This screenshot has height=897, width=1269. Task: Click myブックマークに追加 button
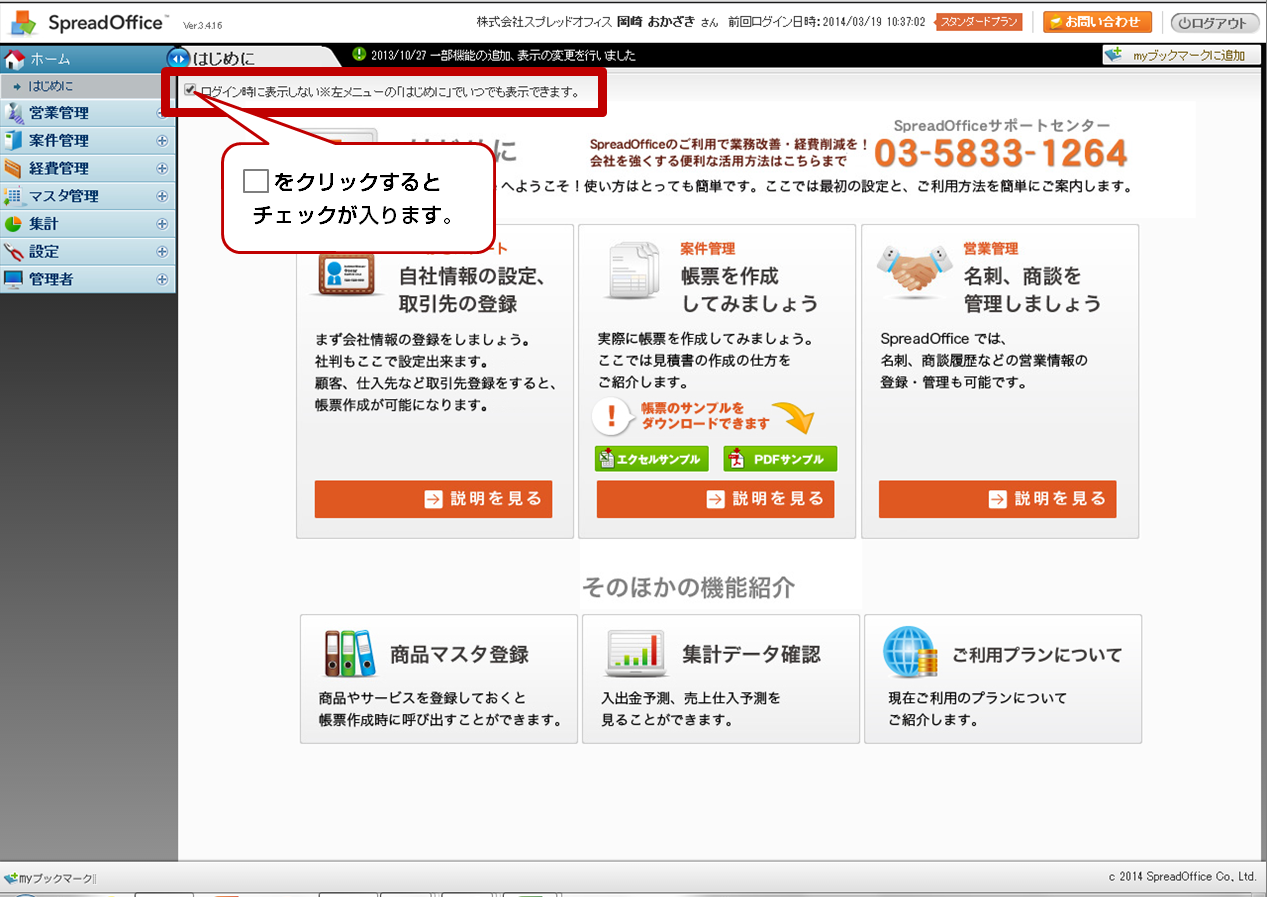point(1182,56)
